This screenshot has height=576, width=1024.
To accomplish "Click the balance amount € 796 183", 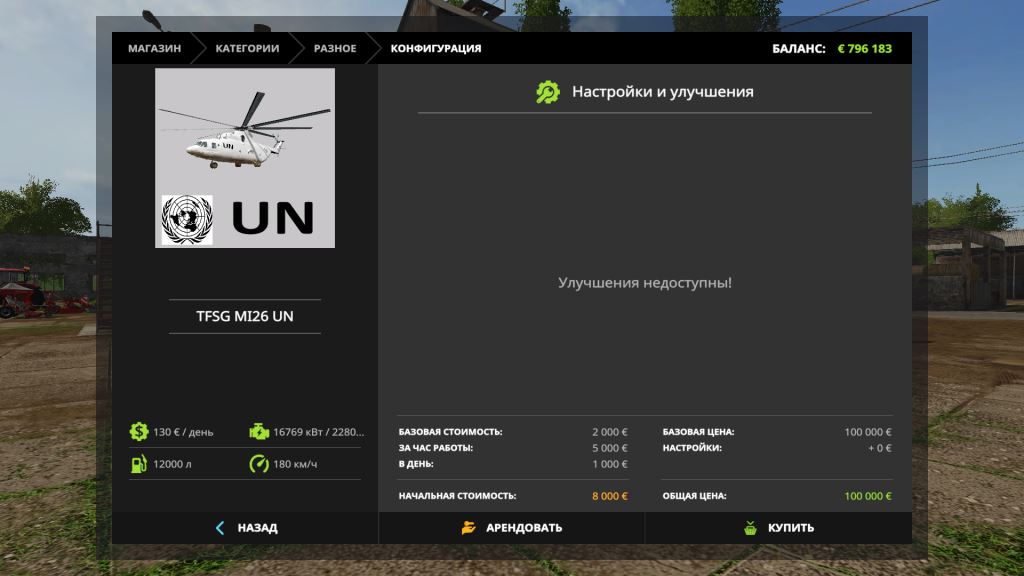I will [x=864, y=48].
